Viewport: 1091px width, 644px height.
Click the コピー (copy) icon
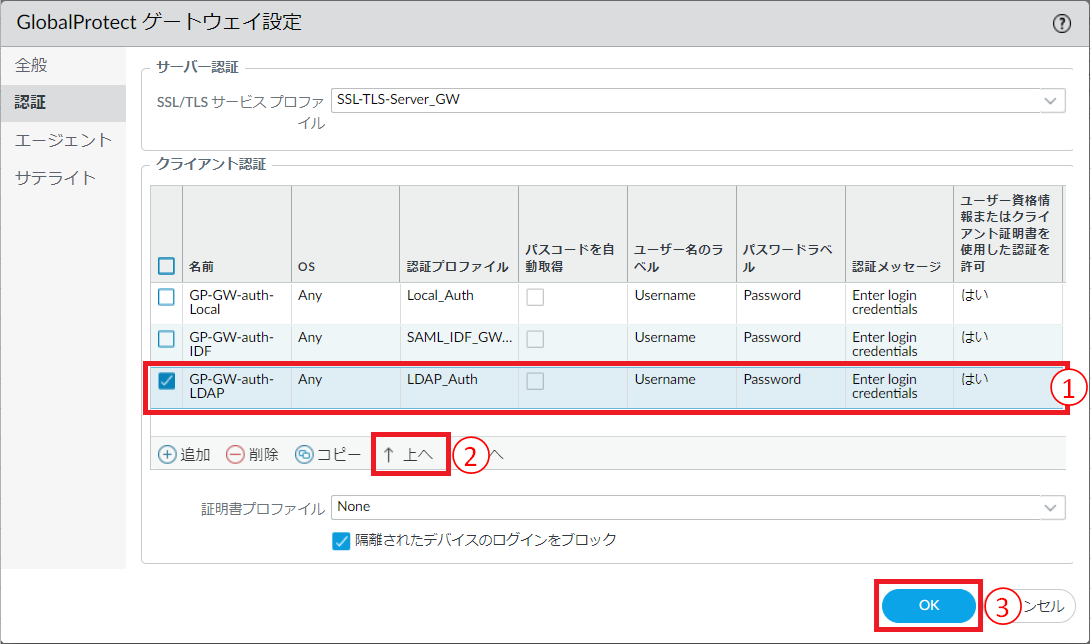point(304,455)
